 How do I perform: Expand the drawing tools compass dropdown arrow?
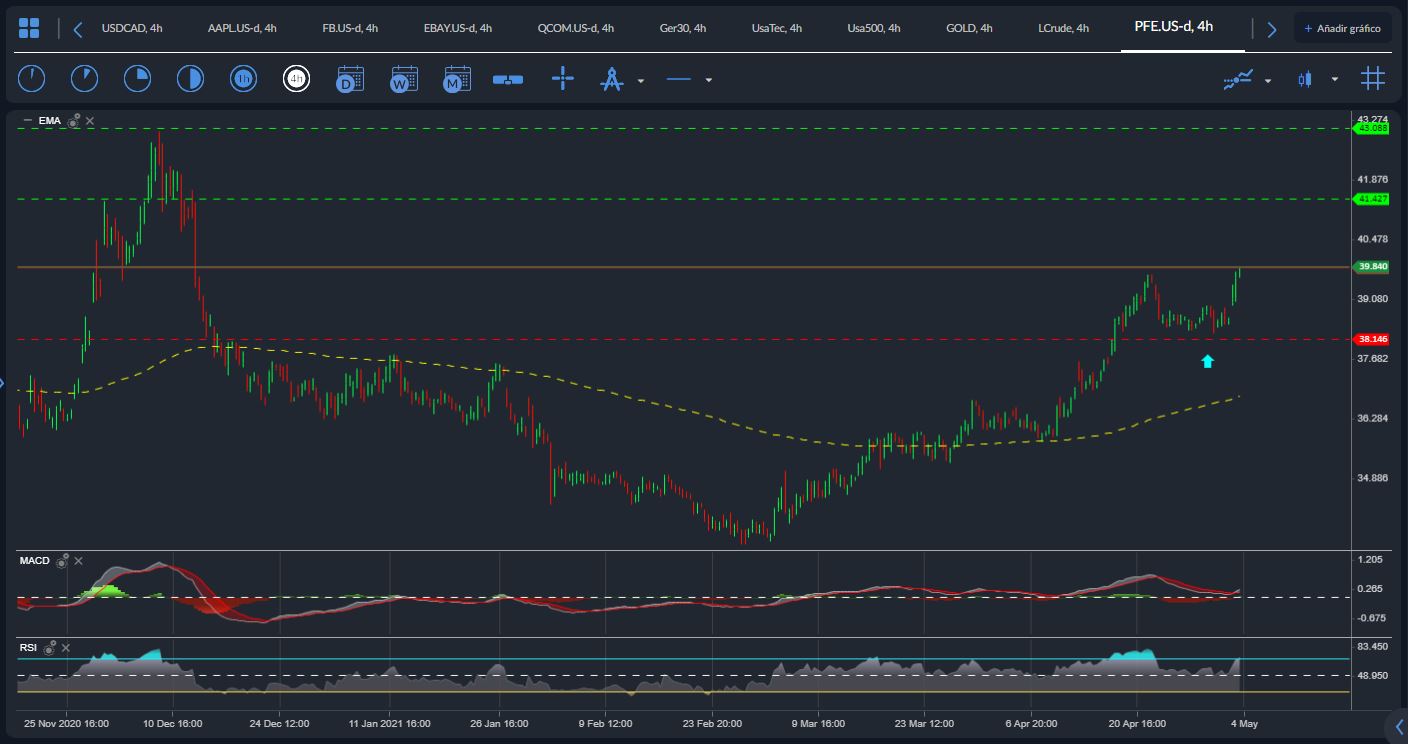point(641,80)
